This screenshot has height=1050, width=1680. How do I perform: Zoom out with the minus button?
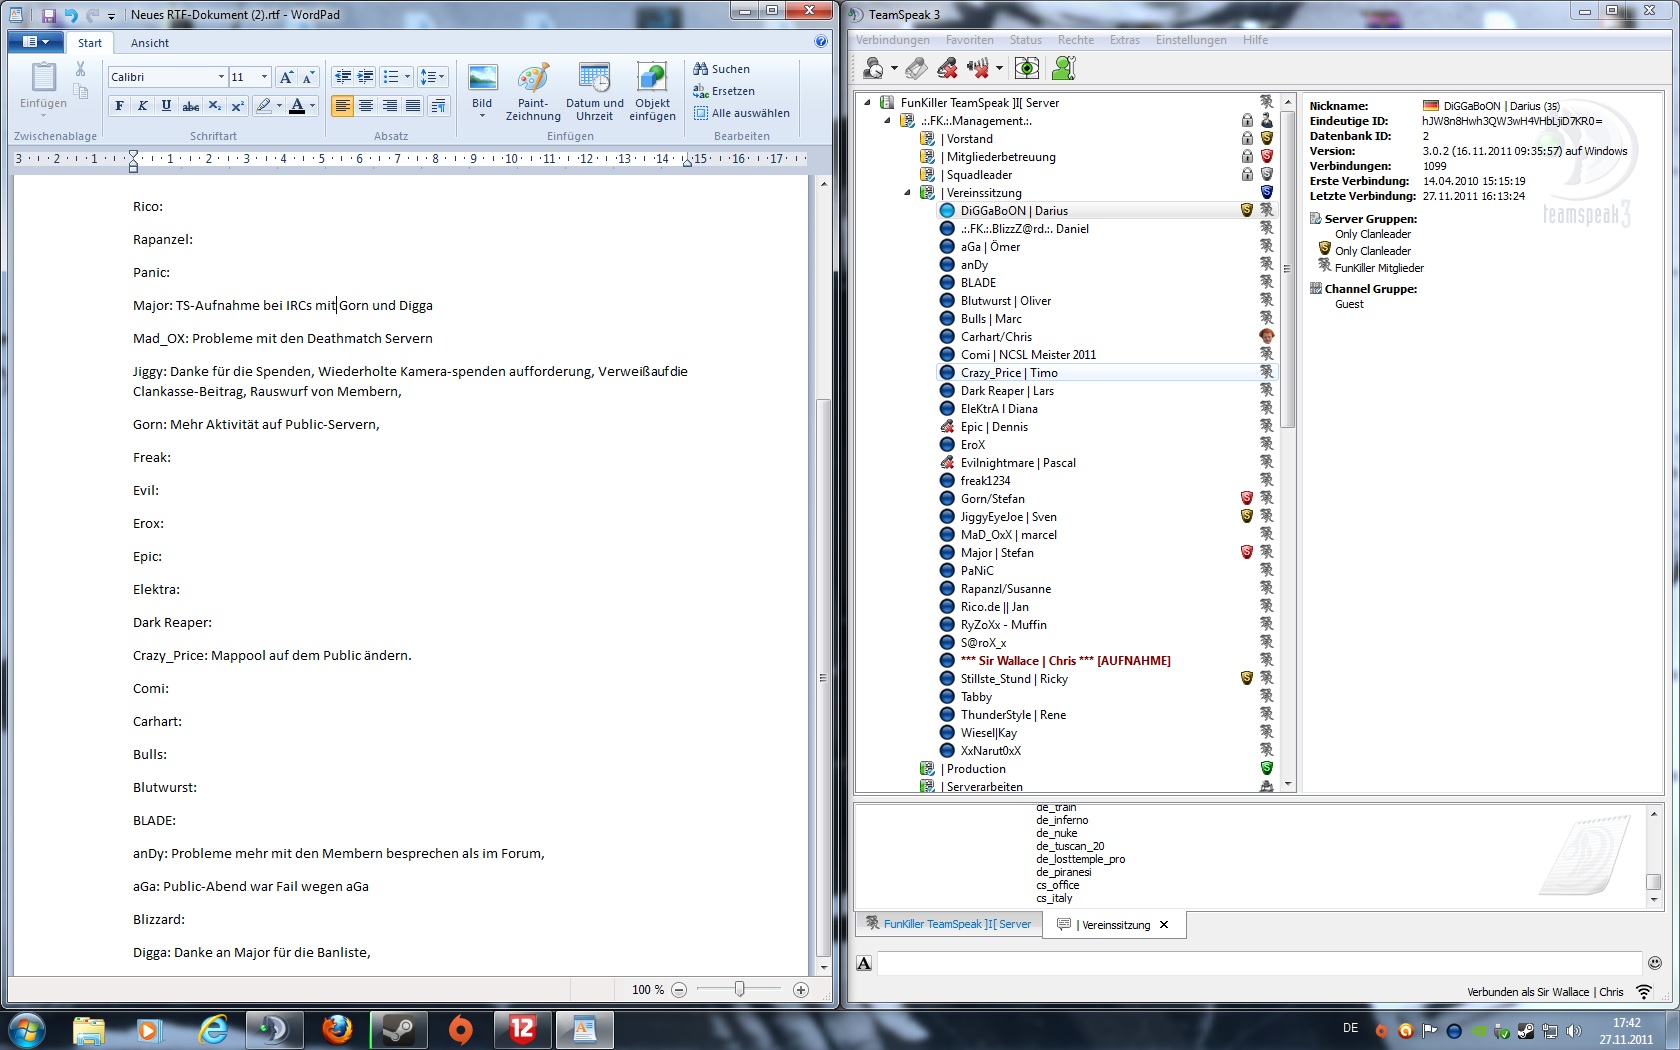pyautogui.click(x=679, y=990)
